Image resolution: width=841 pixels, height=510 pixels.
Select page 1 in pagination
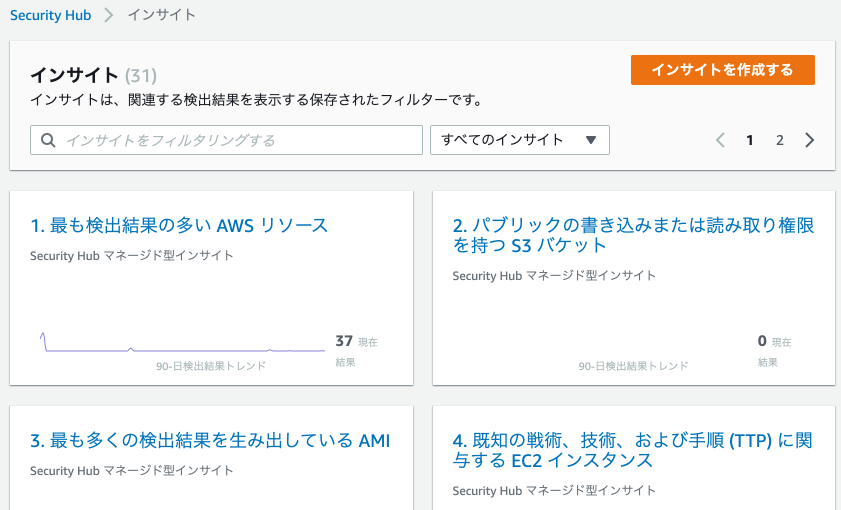(750, 141)
